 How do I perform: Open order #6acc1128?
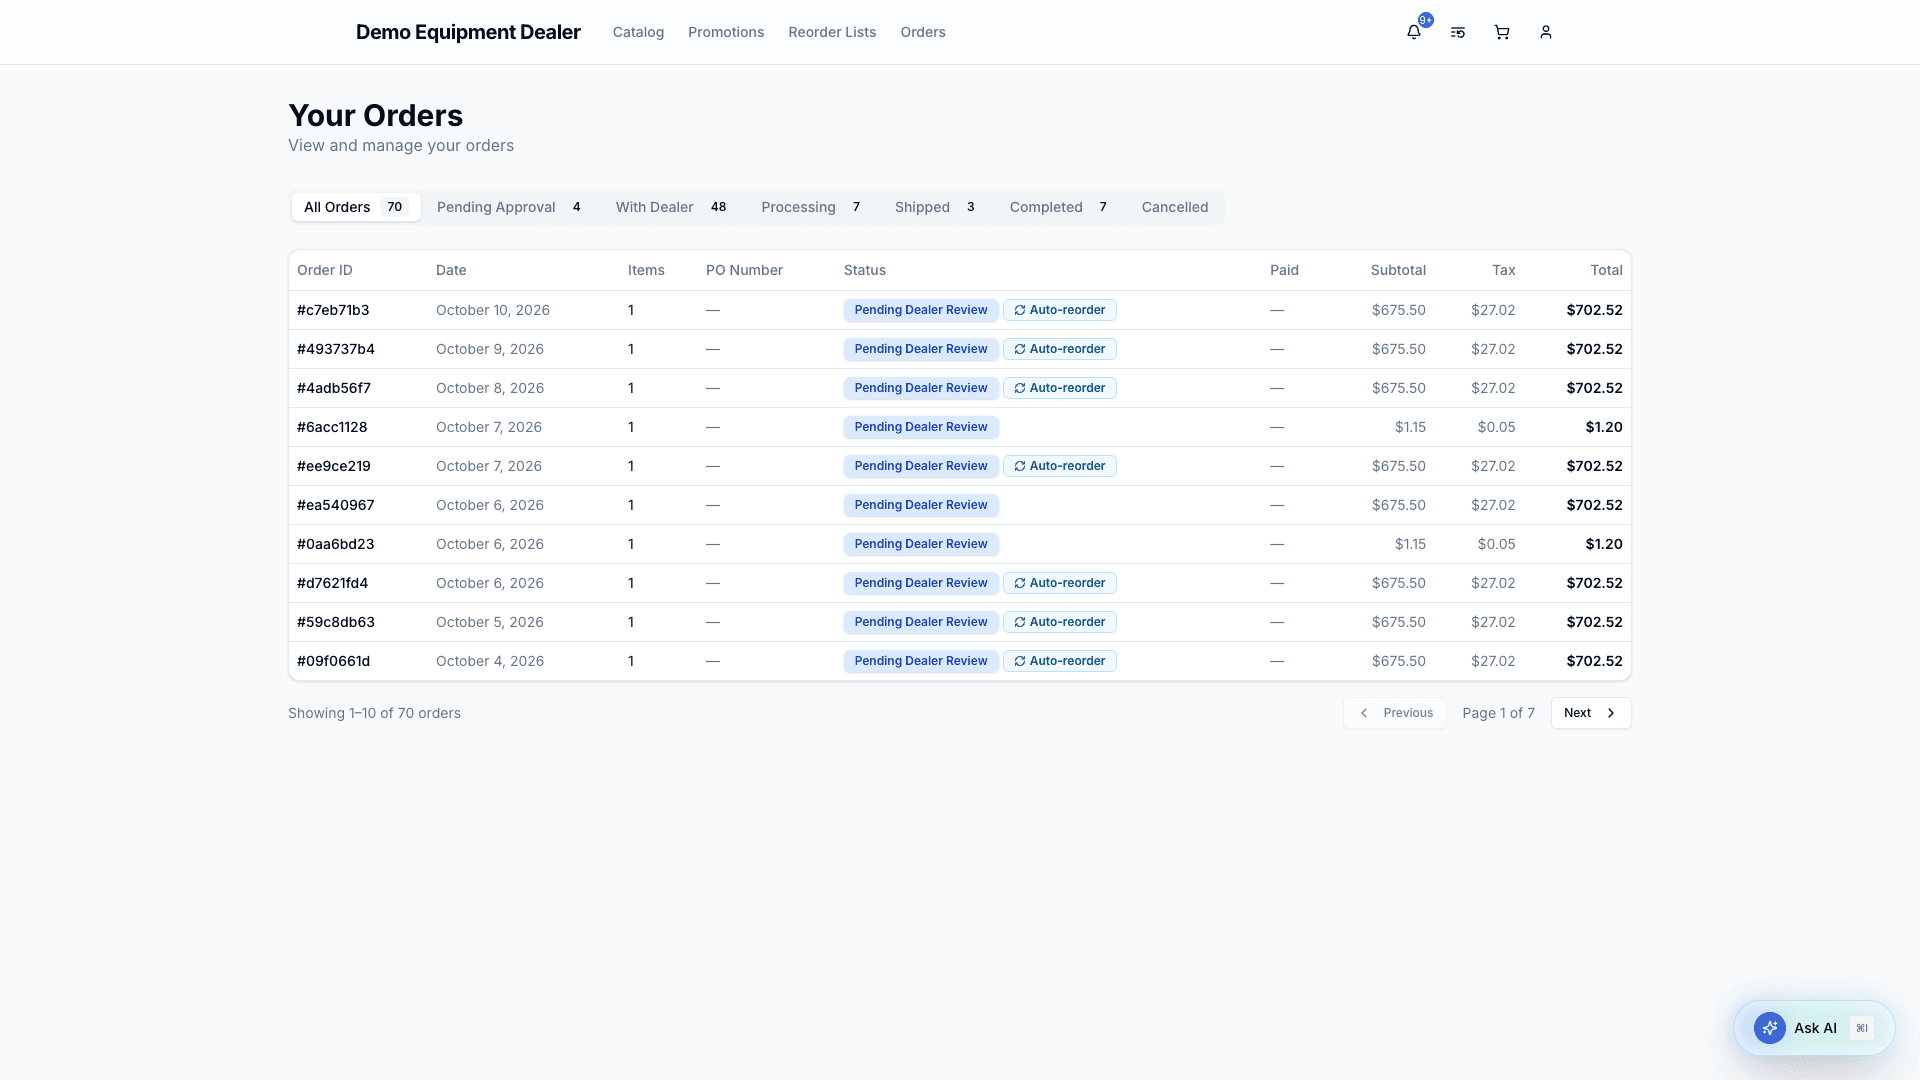tap(332, 427)
